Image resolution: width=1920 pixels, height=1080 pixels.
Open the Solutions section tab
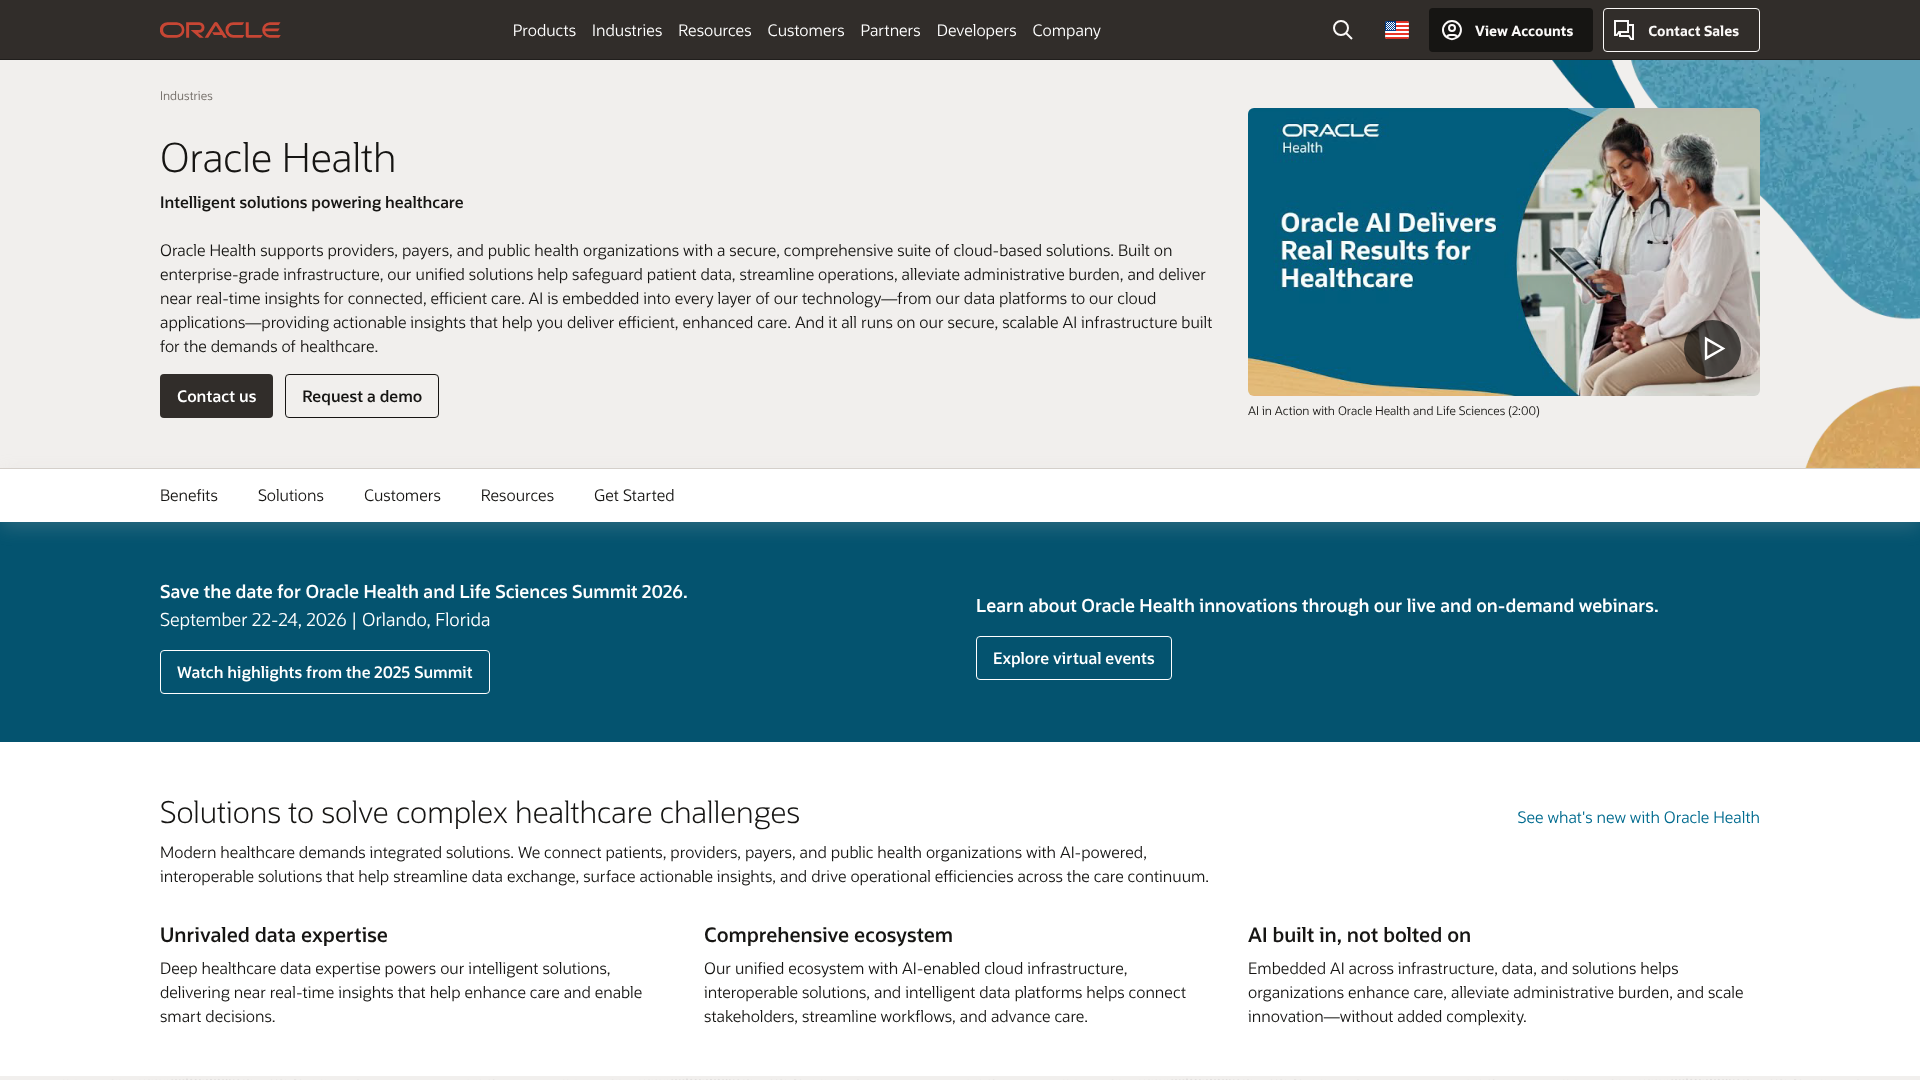pyautogui.click(x=290, y=494)
